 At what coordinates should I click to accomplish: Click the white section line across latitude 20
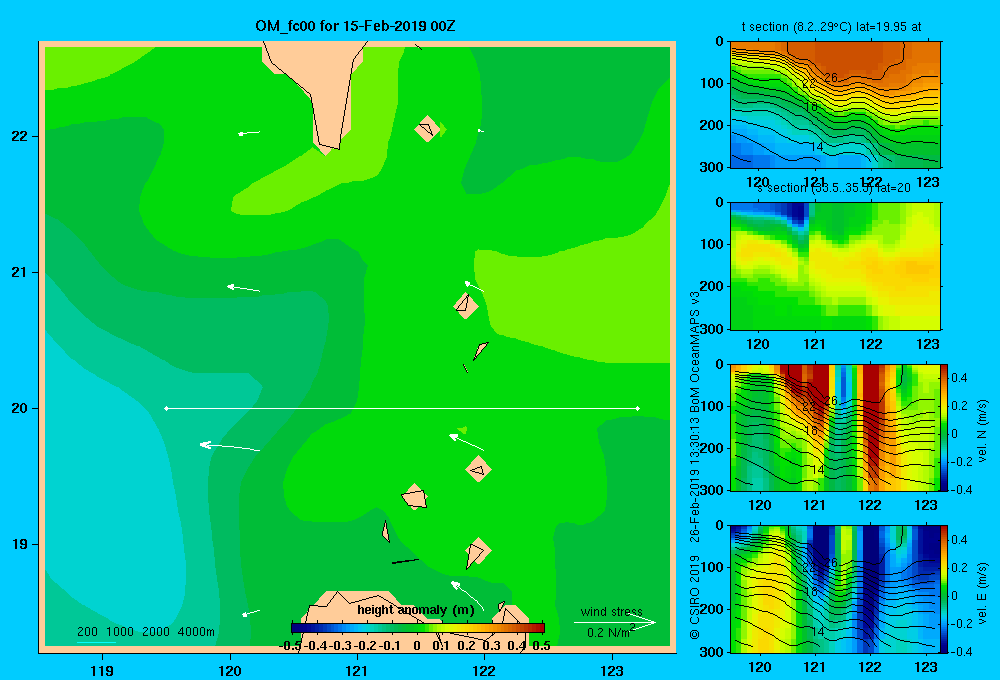click(x=402, y=408)
